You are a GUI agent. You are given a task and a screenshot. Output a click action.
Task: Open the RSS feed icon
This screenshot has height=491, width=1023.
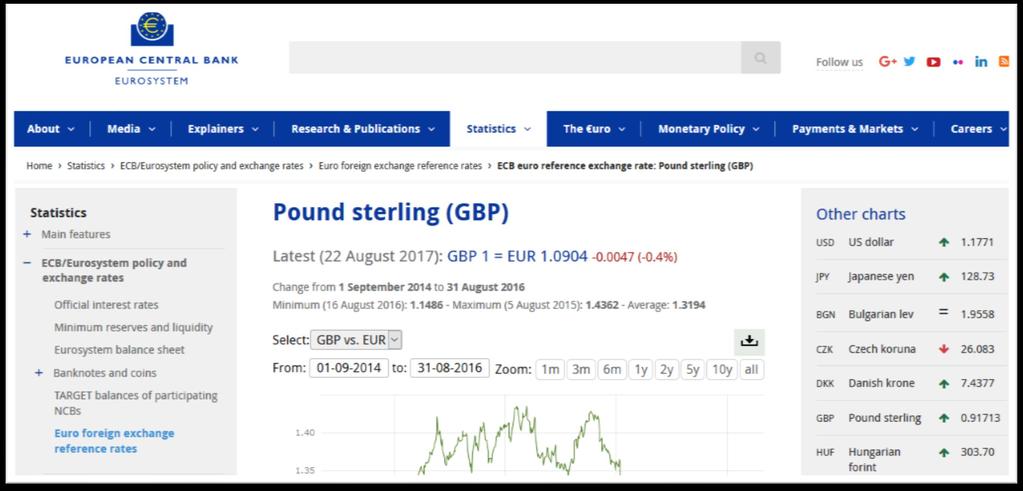1004,61
